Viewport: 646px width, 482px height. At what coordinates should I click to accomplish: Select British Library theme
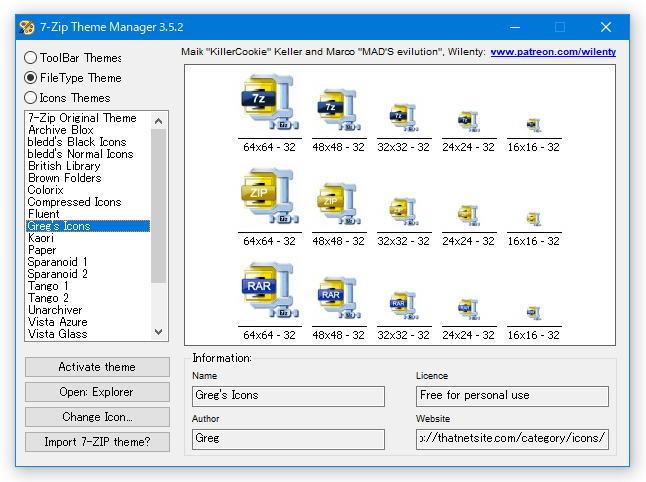[88, 166]
